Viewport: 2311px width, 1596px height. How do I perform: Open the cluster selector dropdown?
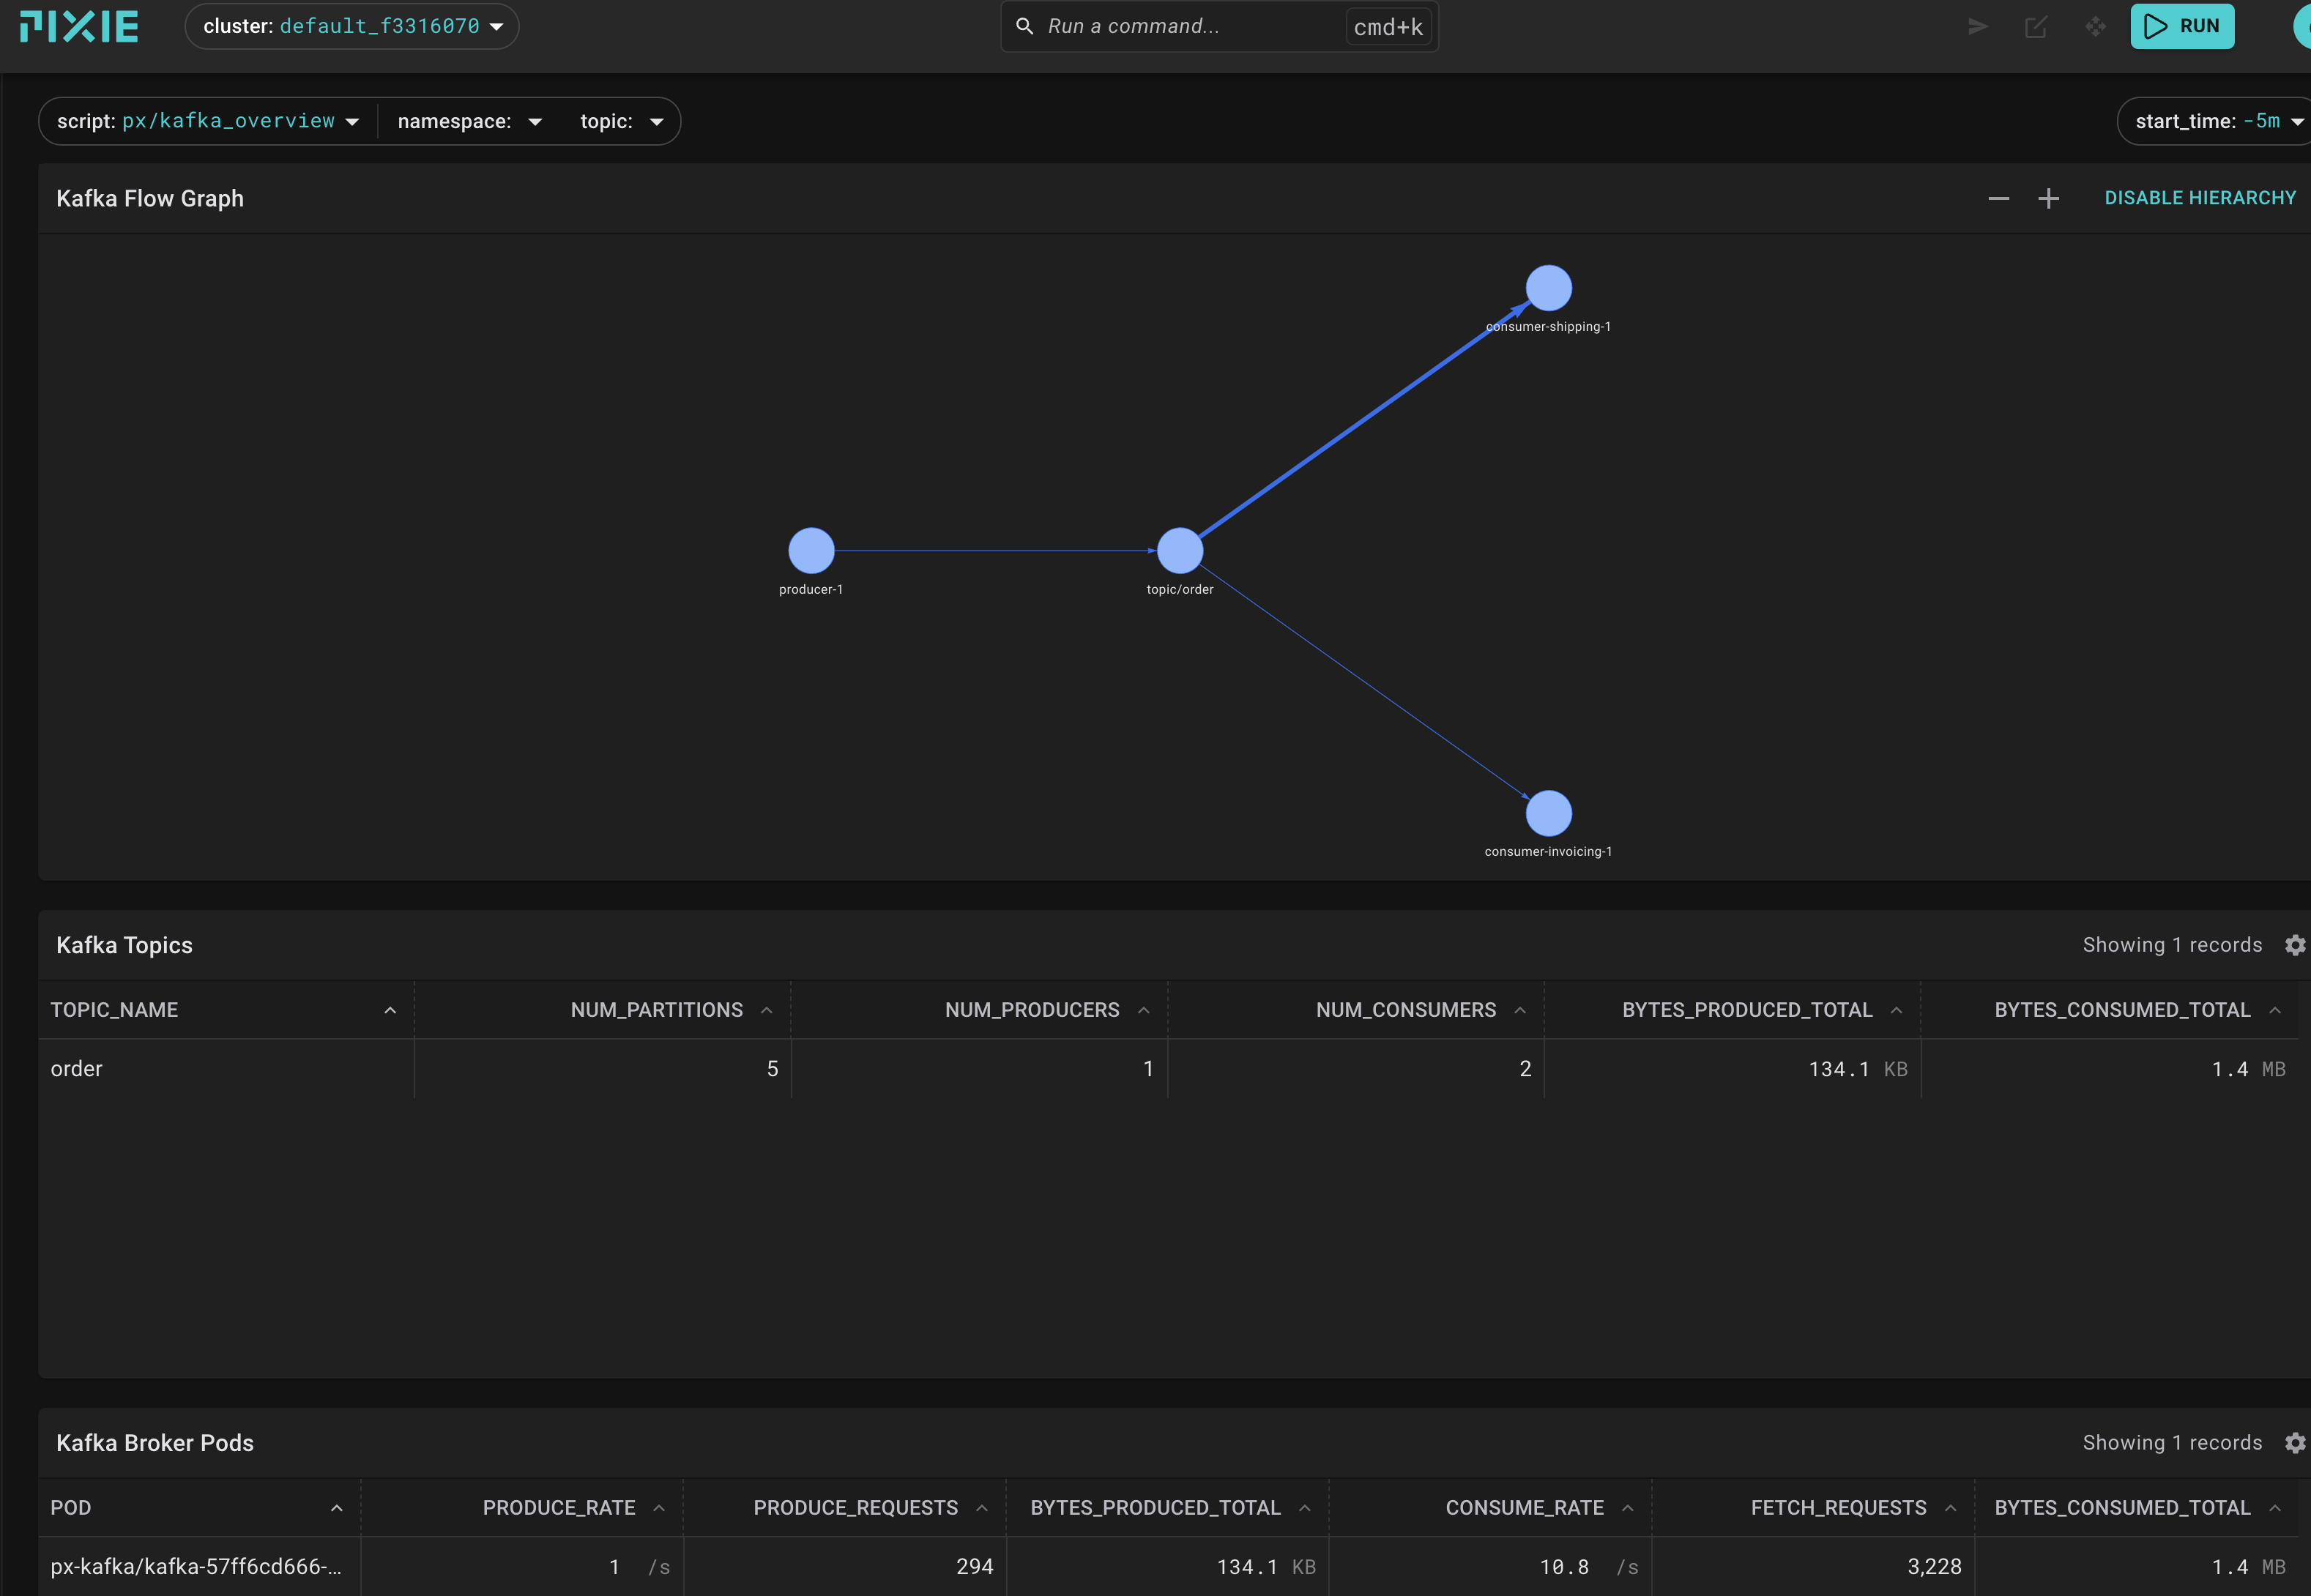352,26
